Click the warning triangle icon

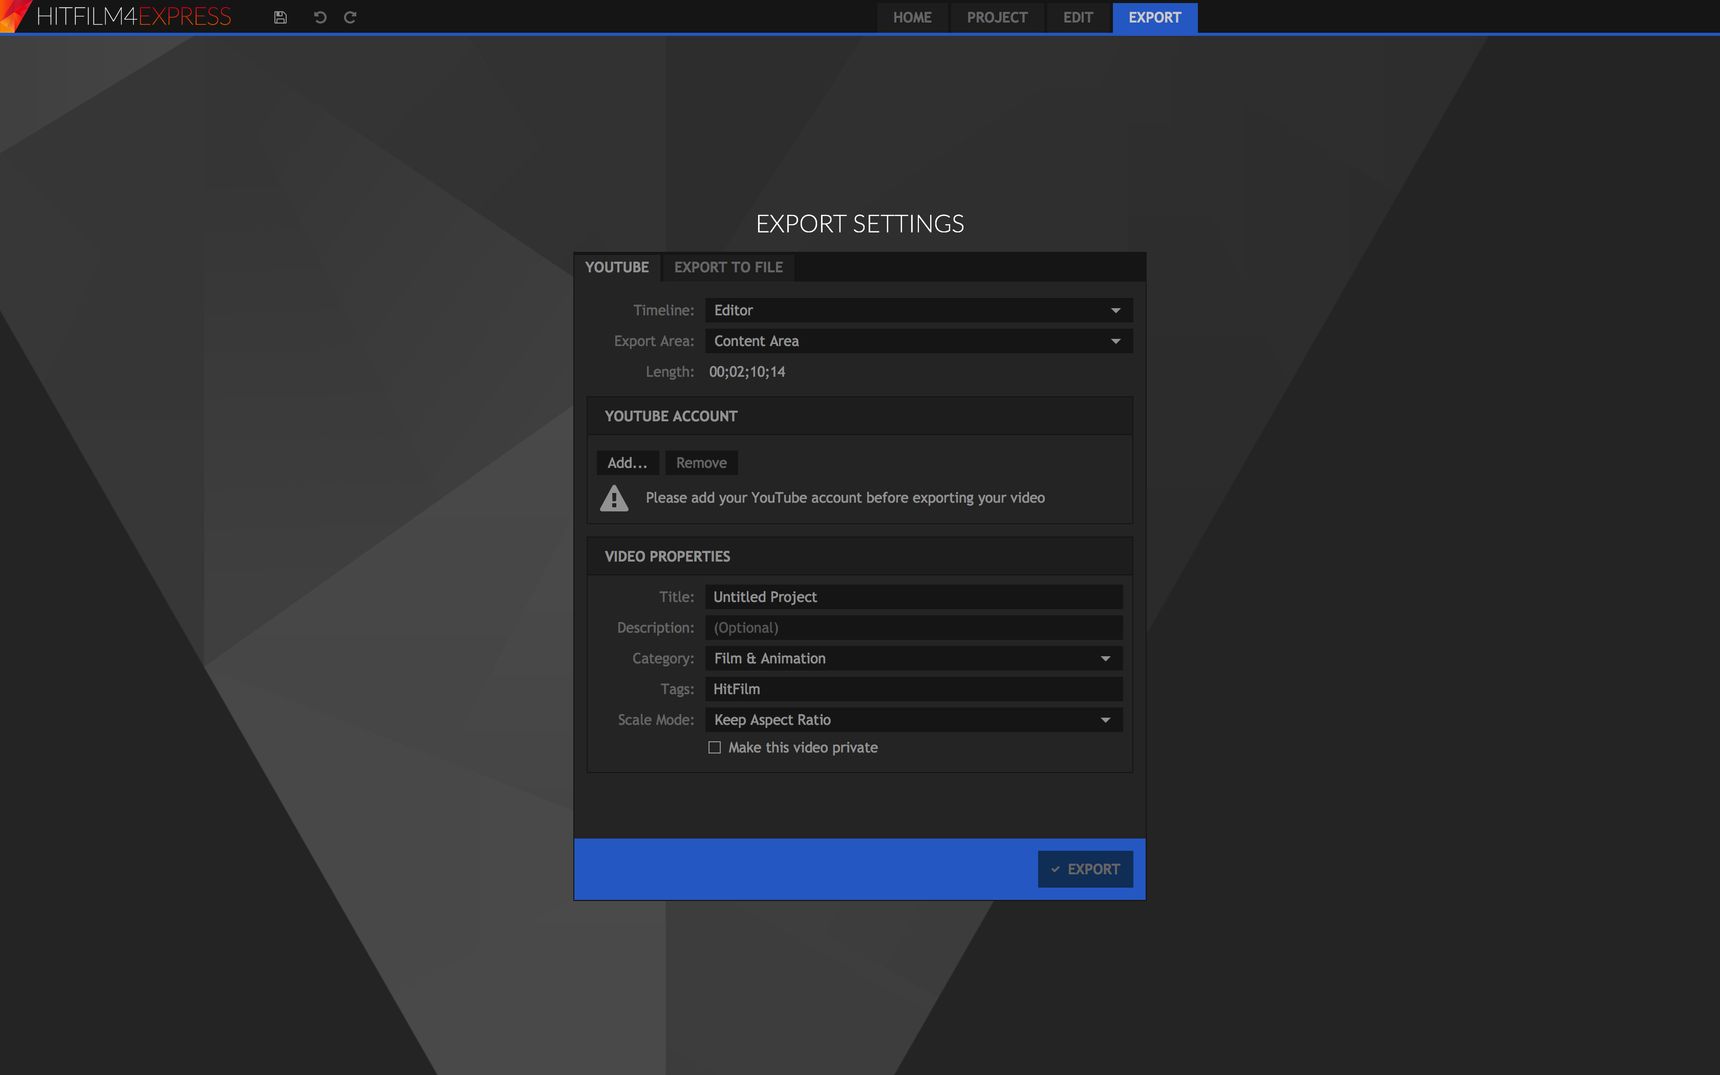pyautogui.click(x=614, y=498)
